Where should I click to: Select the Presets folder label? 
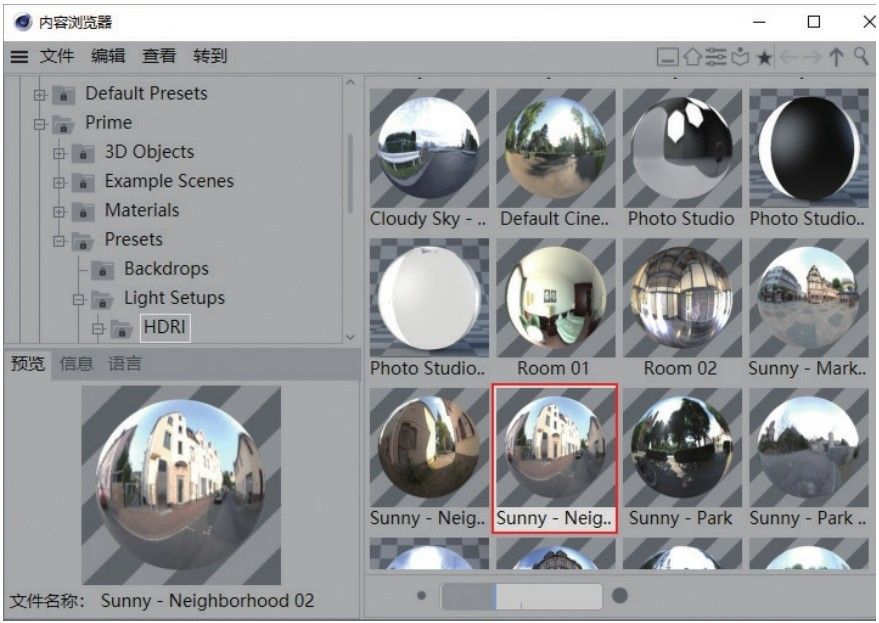coord(134,239)
